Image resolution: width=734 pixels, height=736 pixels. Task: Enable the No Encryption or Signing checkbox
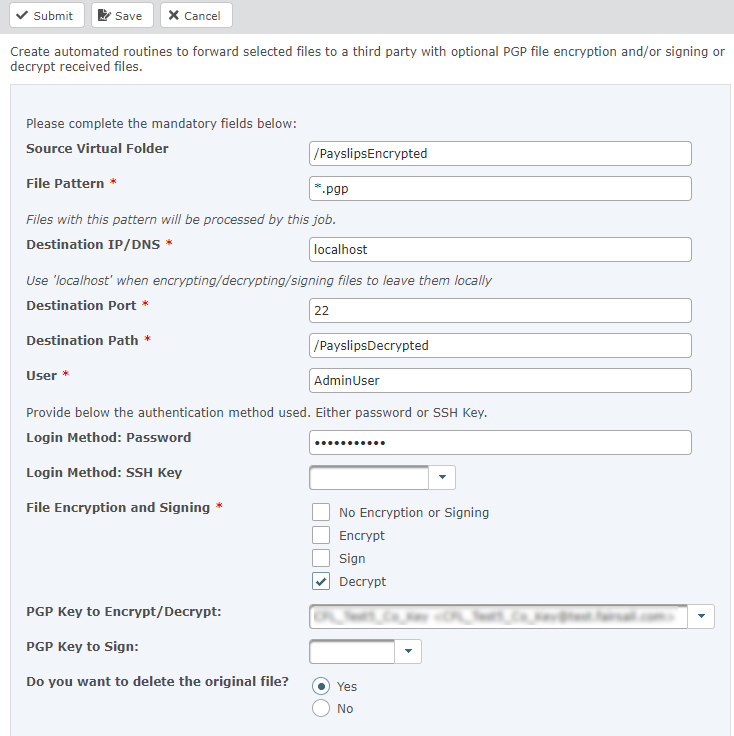pyautogui.click(x=321, y=512)
